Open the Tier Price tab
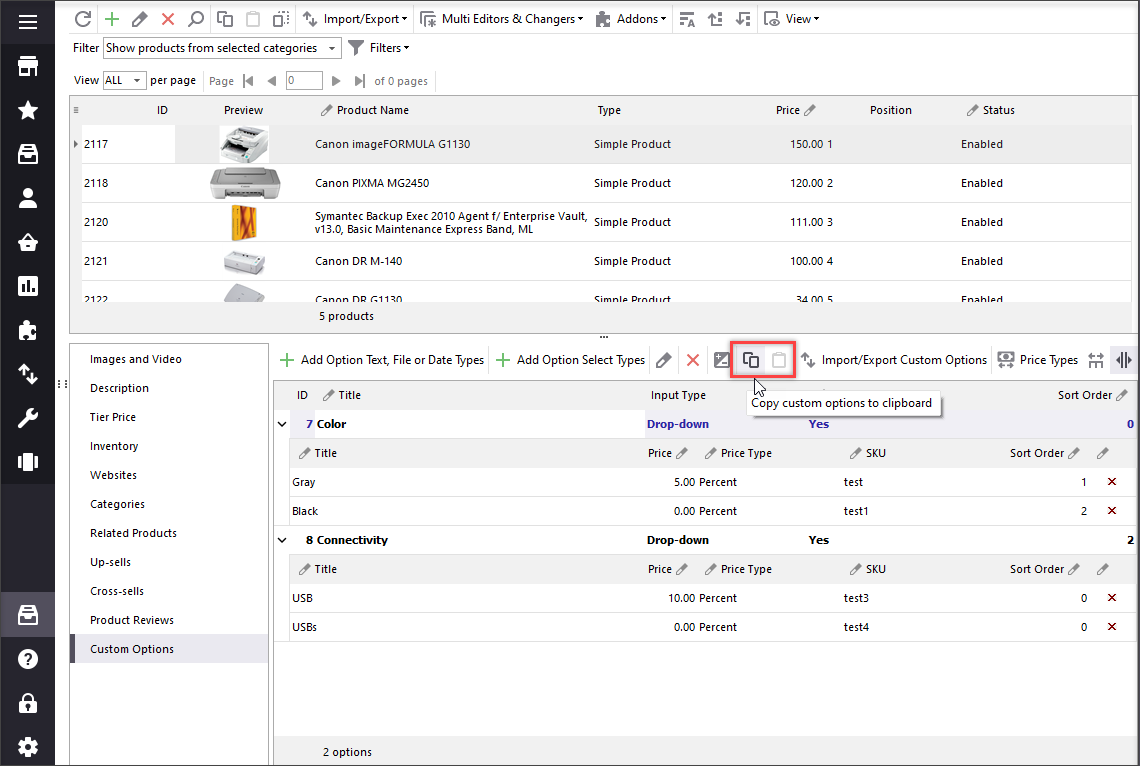This screenshot has height=766, width=1140. tap(113, 417)
